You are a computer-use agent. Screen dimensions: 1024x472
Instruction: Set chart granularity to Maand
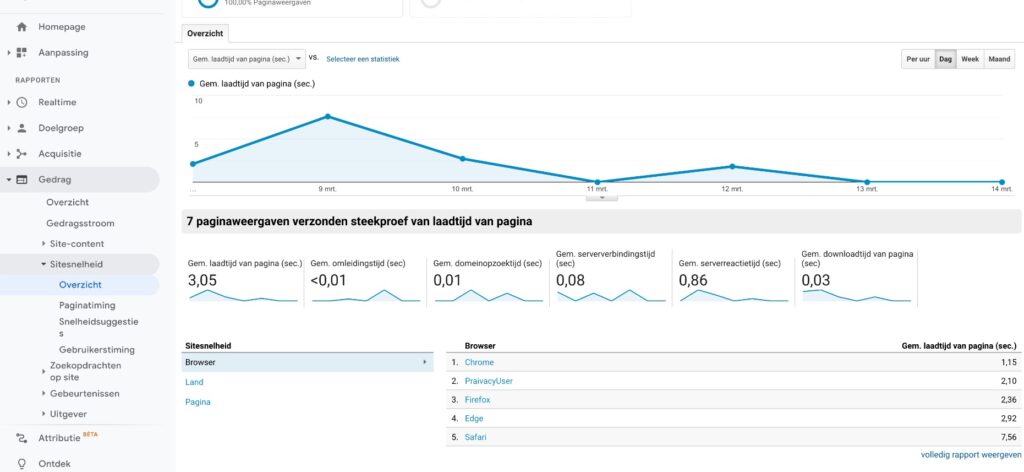coord(999,59)
